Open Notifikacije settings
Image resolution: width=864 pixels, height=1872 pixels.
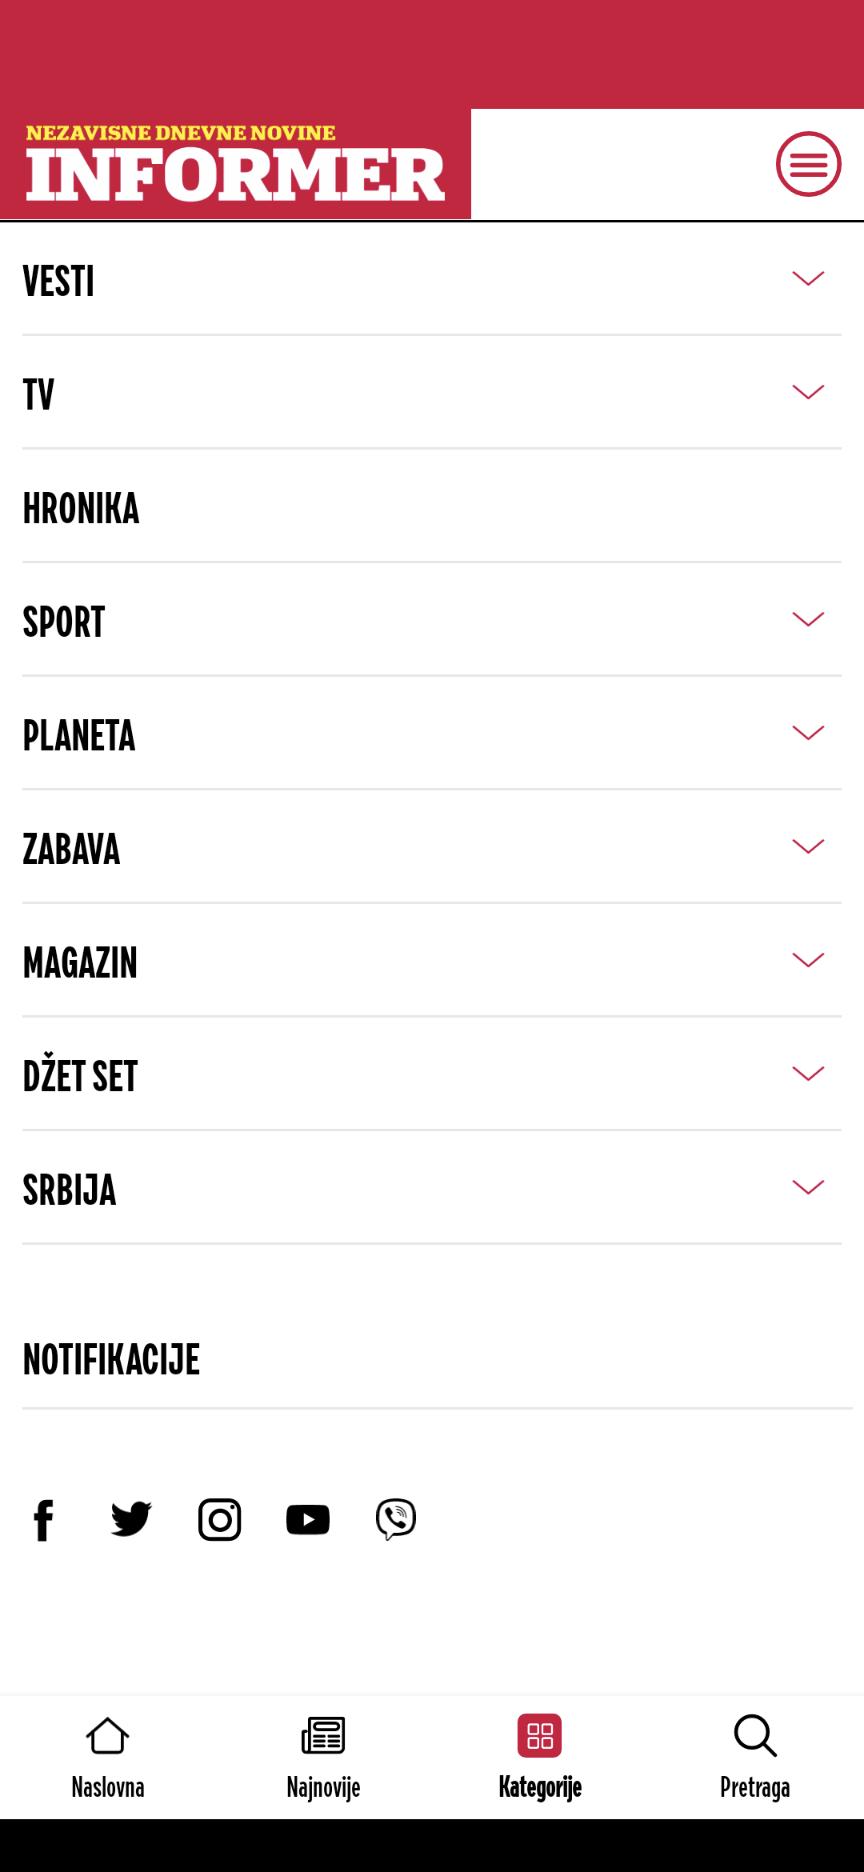[x=111, y=1360]
